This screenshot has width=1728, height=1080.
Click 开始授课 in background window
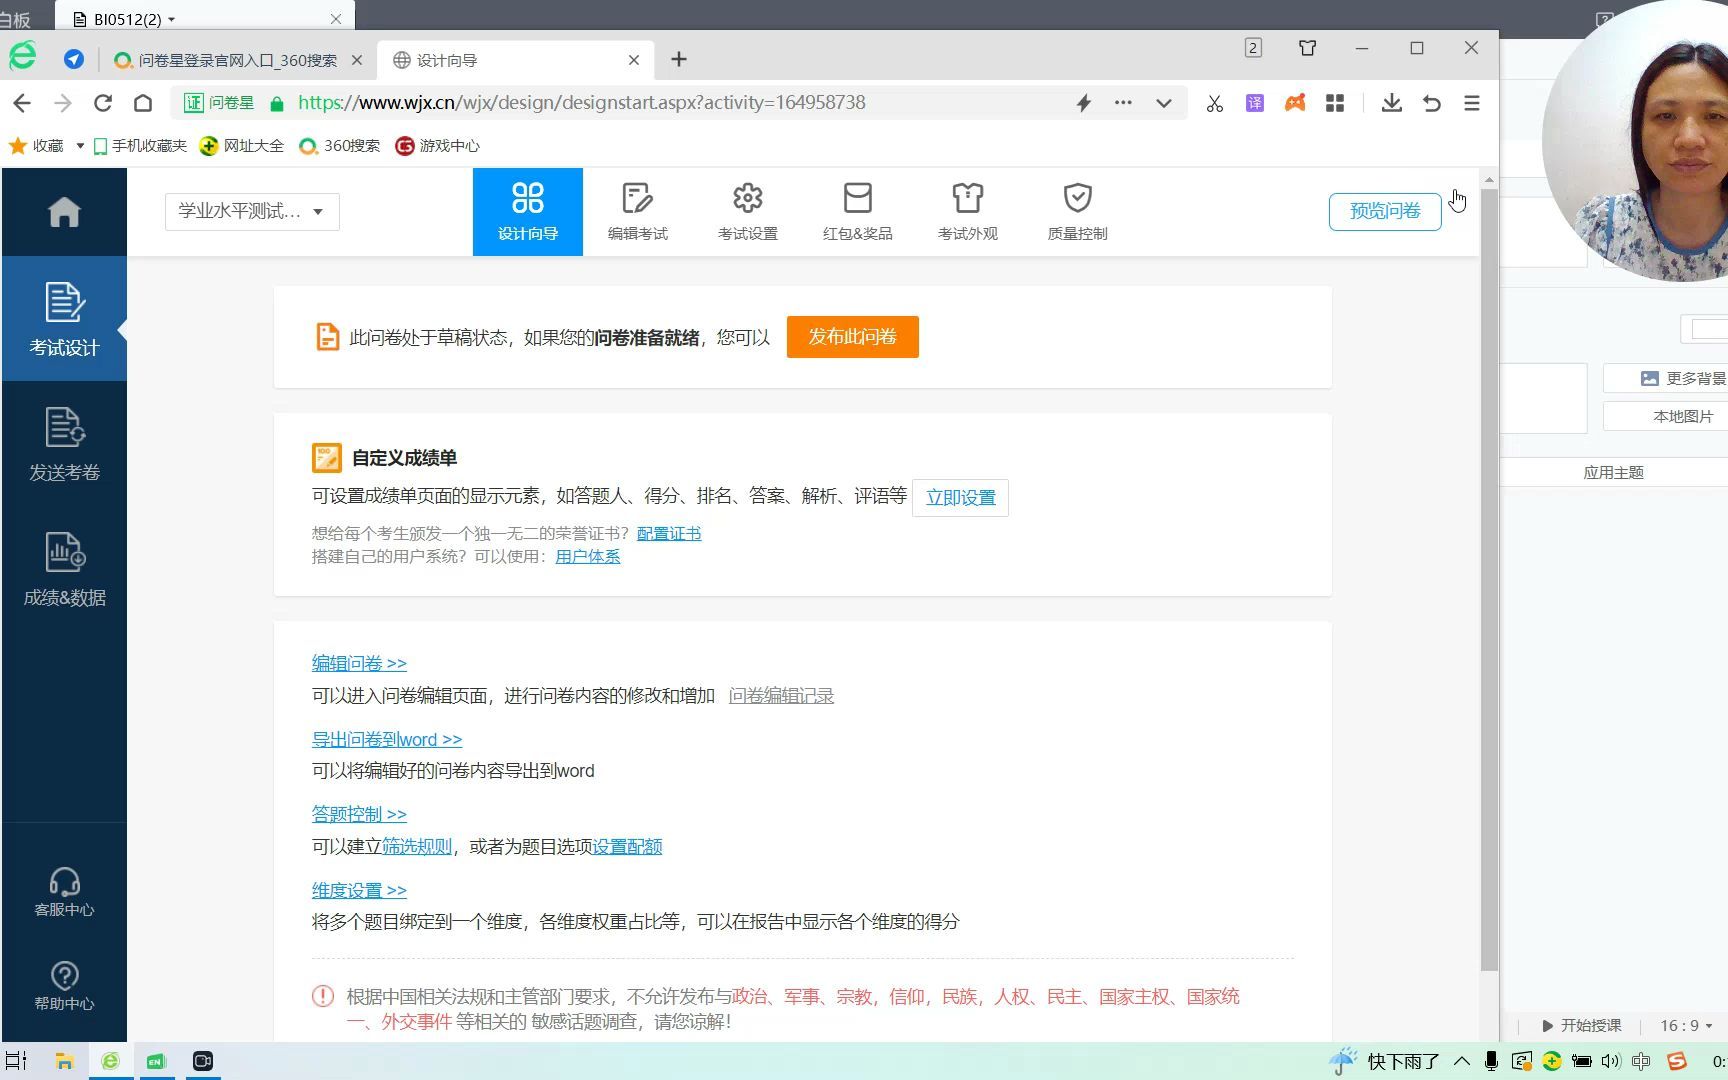1582,1025
